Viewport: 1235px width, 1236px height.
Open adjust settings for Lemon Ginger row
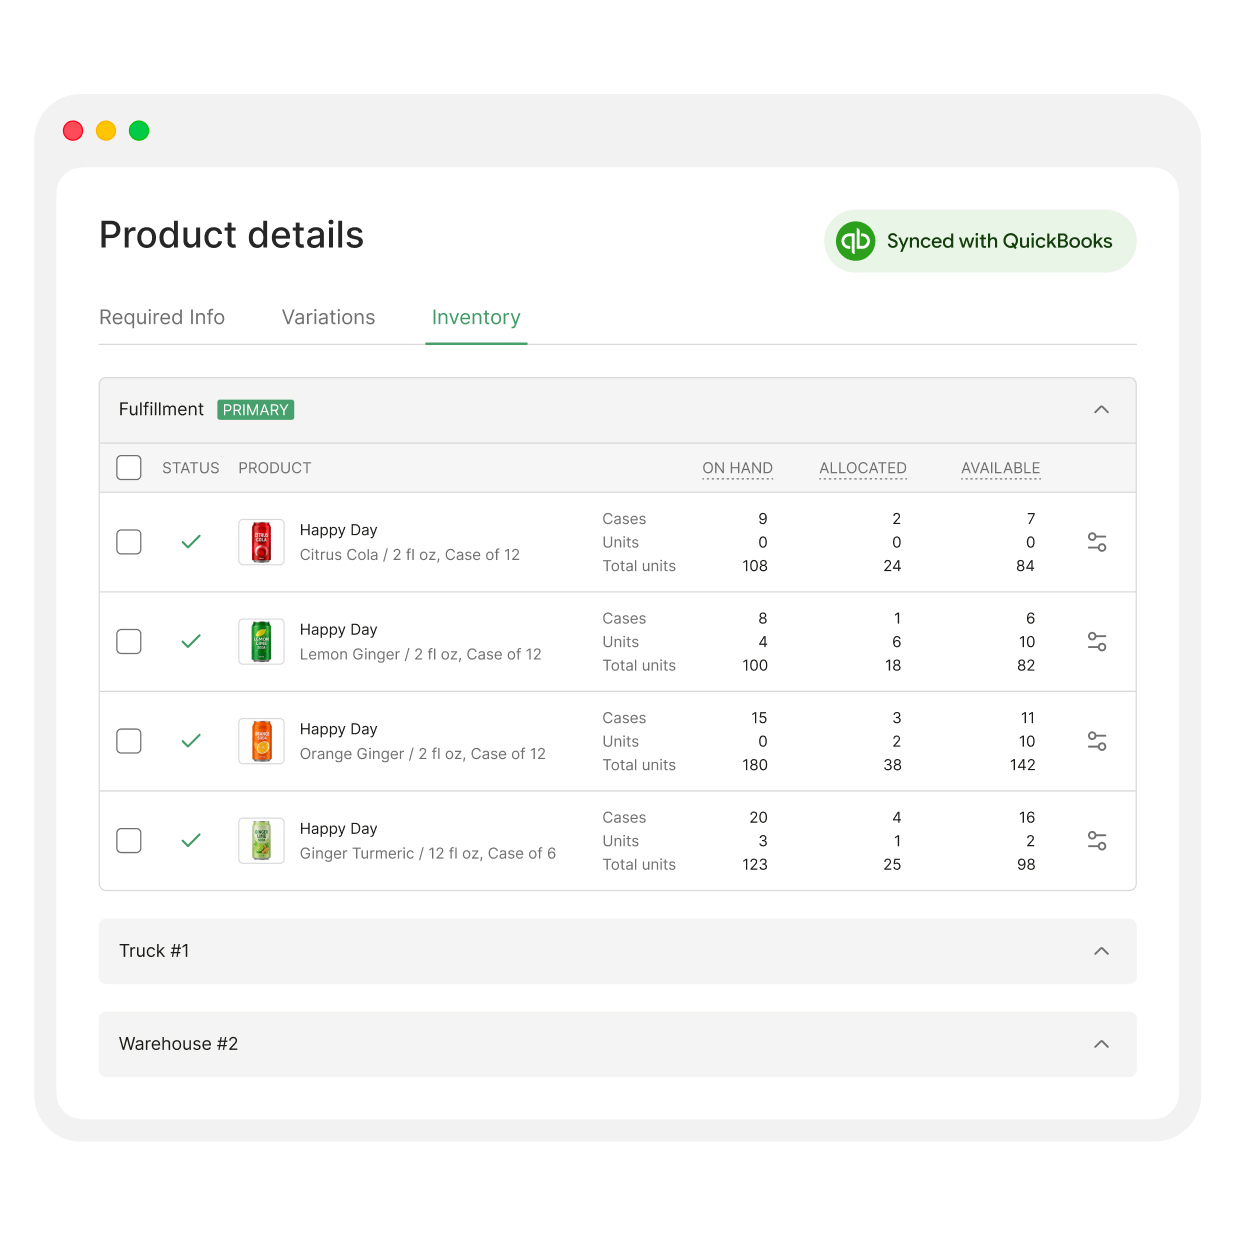click(x=1097, y=642)
